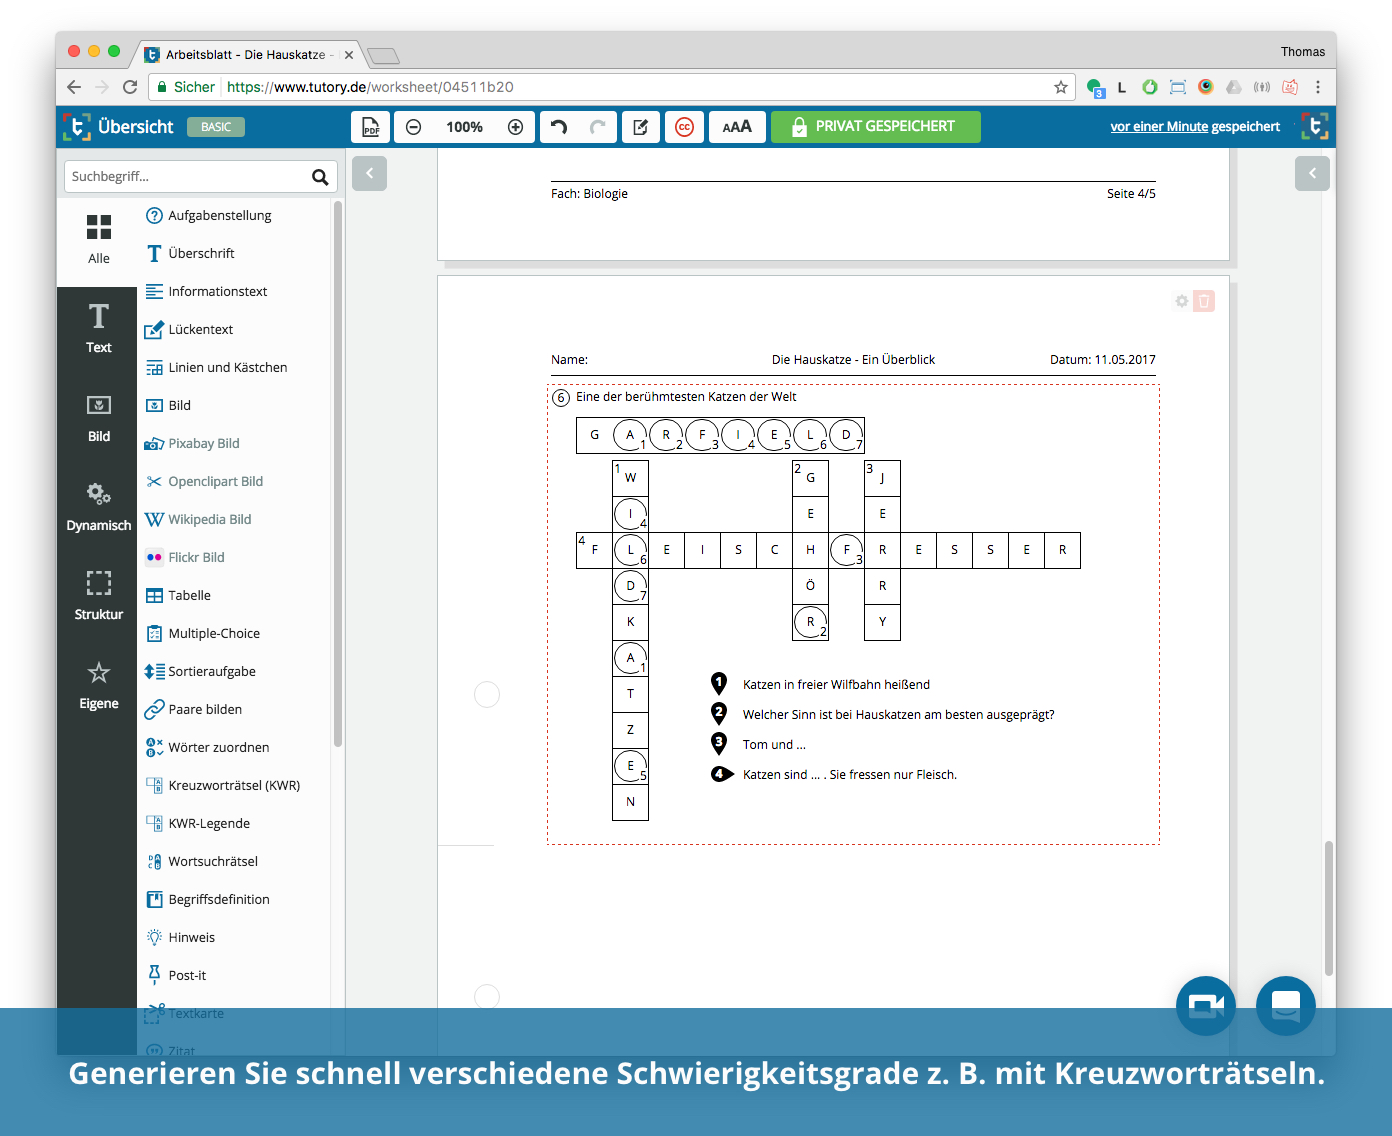The height and width of the screenshot is (1136, 1392).
Task: Open tutory logo menu at top right
Action: coord(1314,127)
